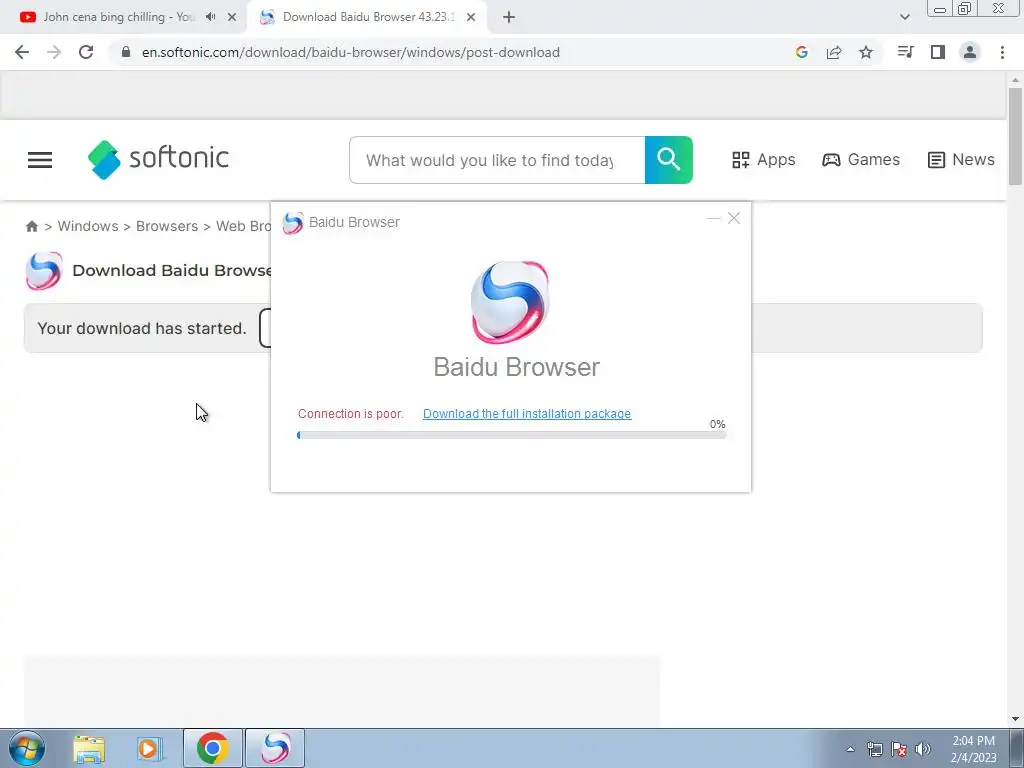Close the John cena bing chilling tab
The image size is (1024, 768).
point(232,18)
